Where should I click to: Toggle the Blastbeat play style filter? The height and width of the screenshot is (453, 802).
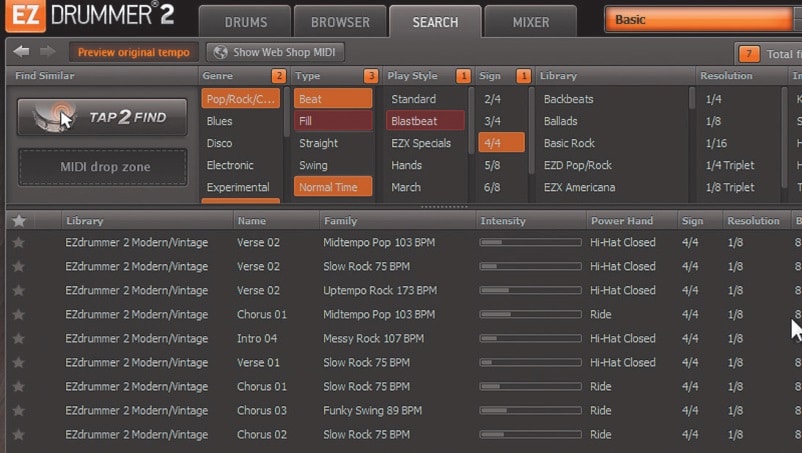[x=425, y=121]
